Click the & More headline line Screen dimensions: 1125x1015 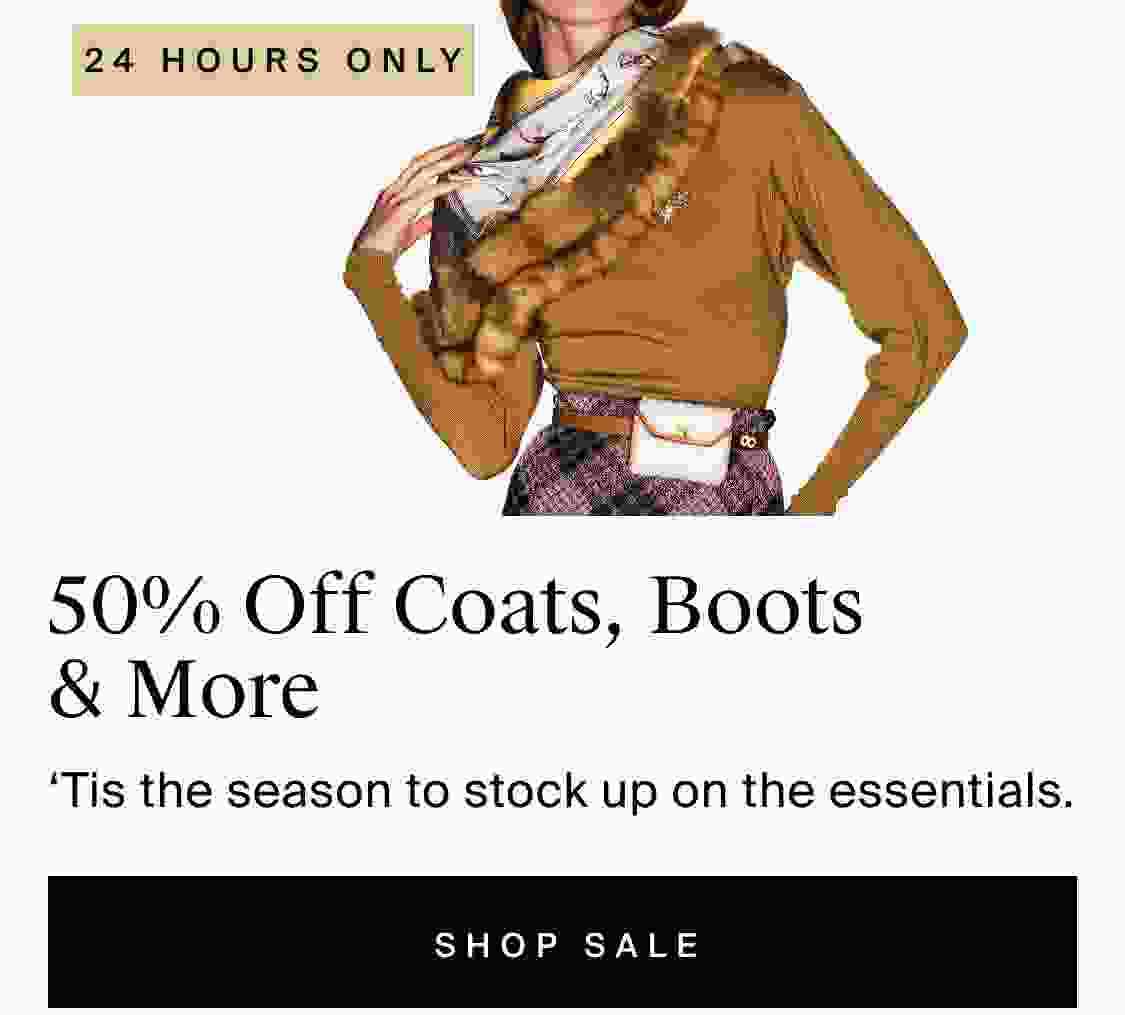pyautogui.click(x=184, y=689)
